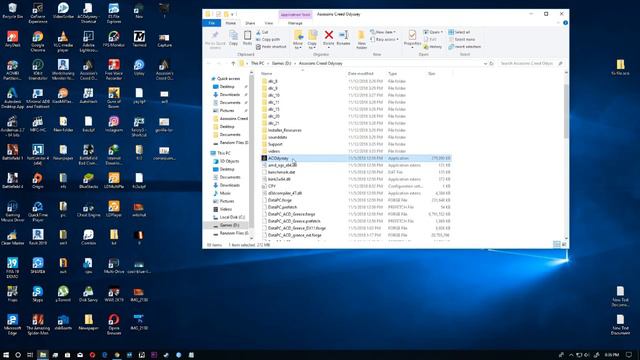Select the Microsoft Edge desktop icon
640x360 pixels.
tap(12, 324)
